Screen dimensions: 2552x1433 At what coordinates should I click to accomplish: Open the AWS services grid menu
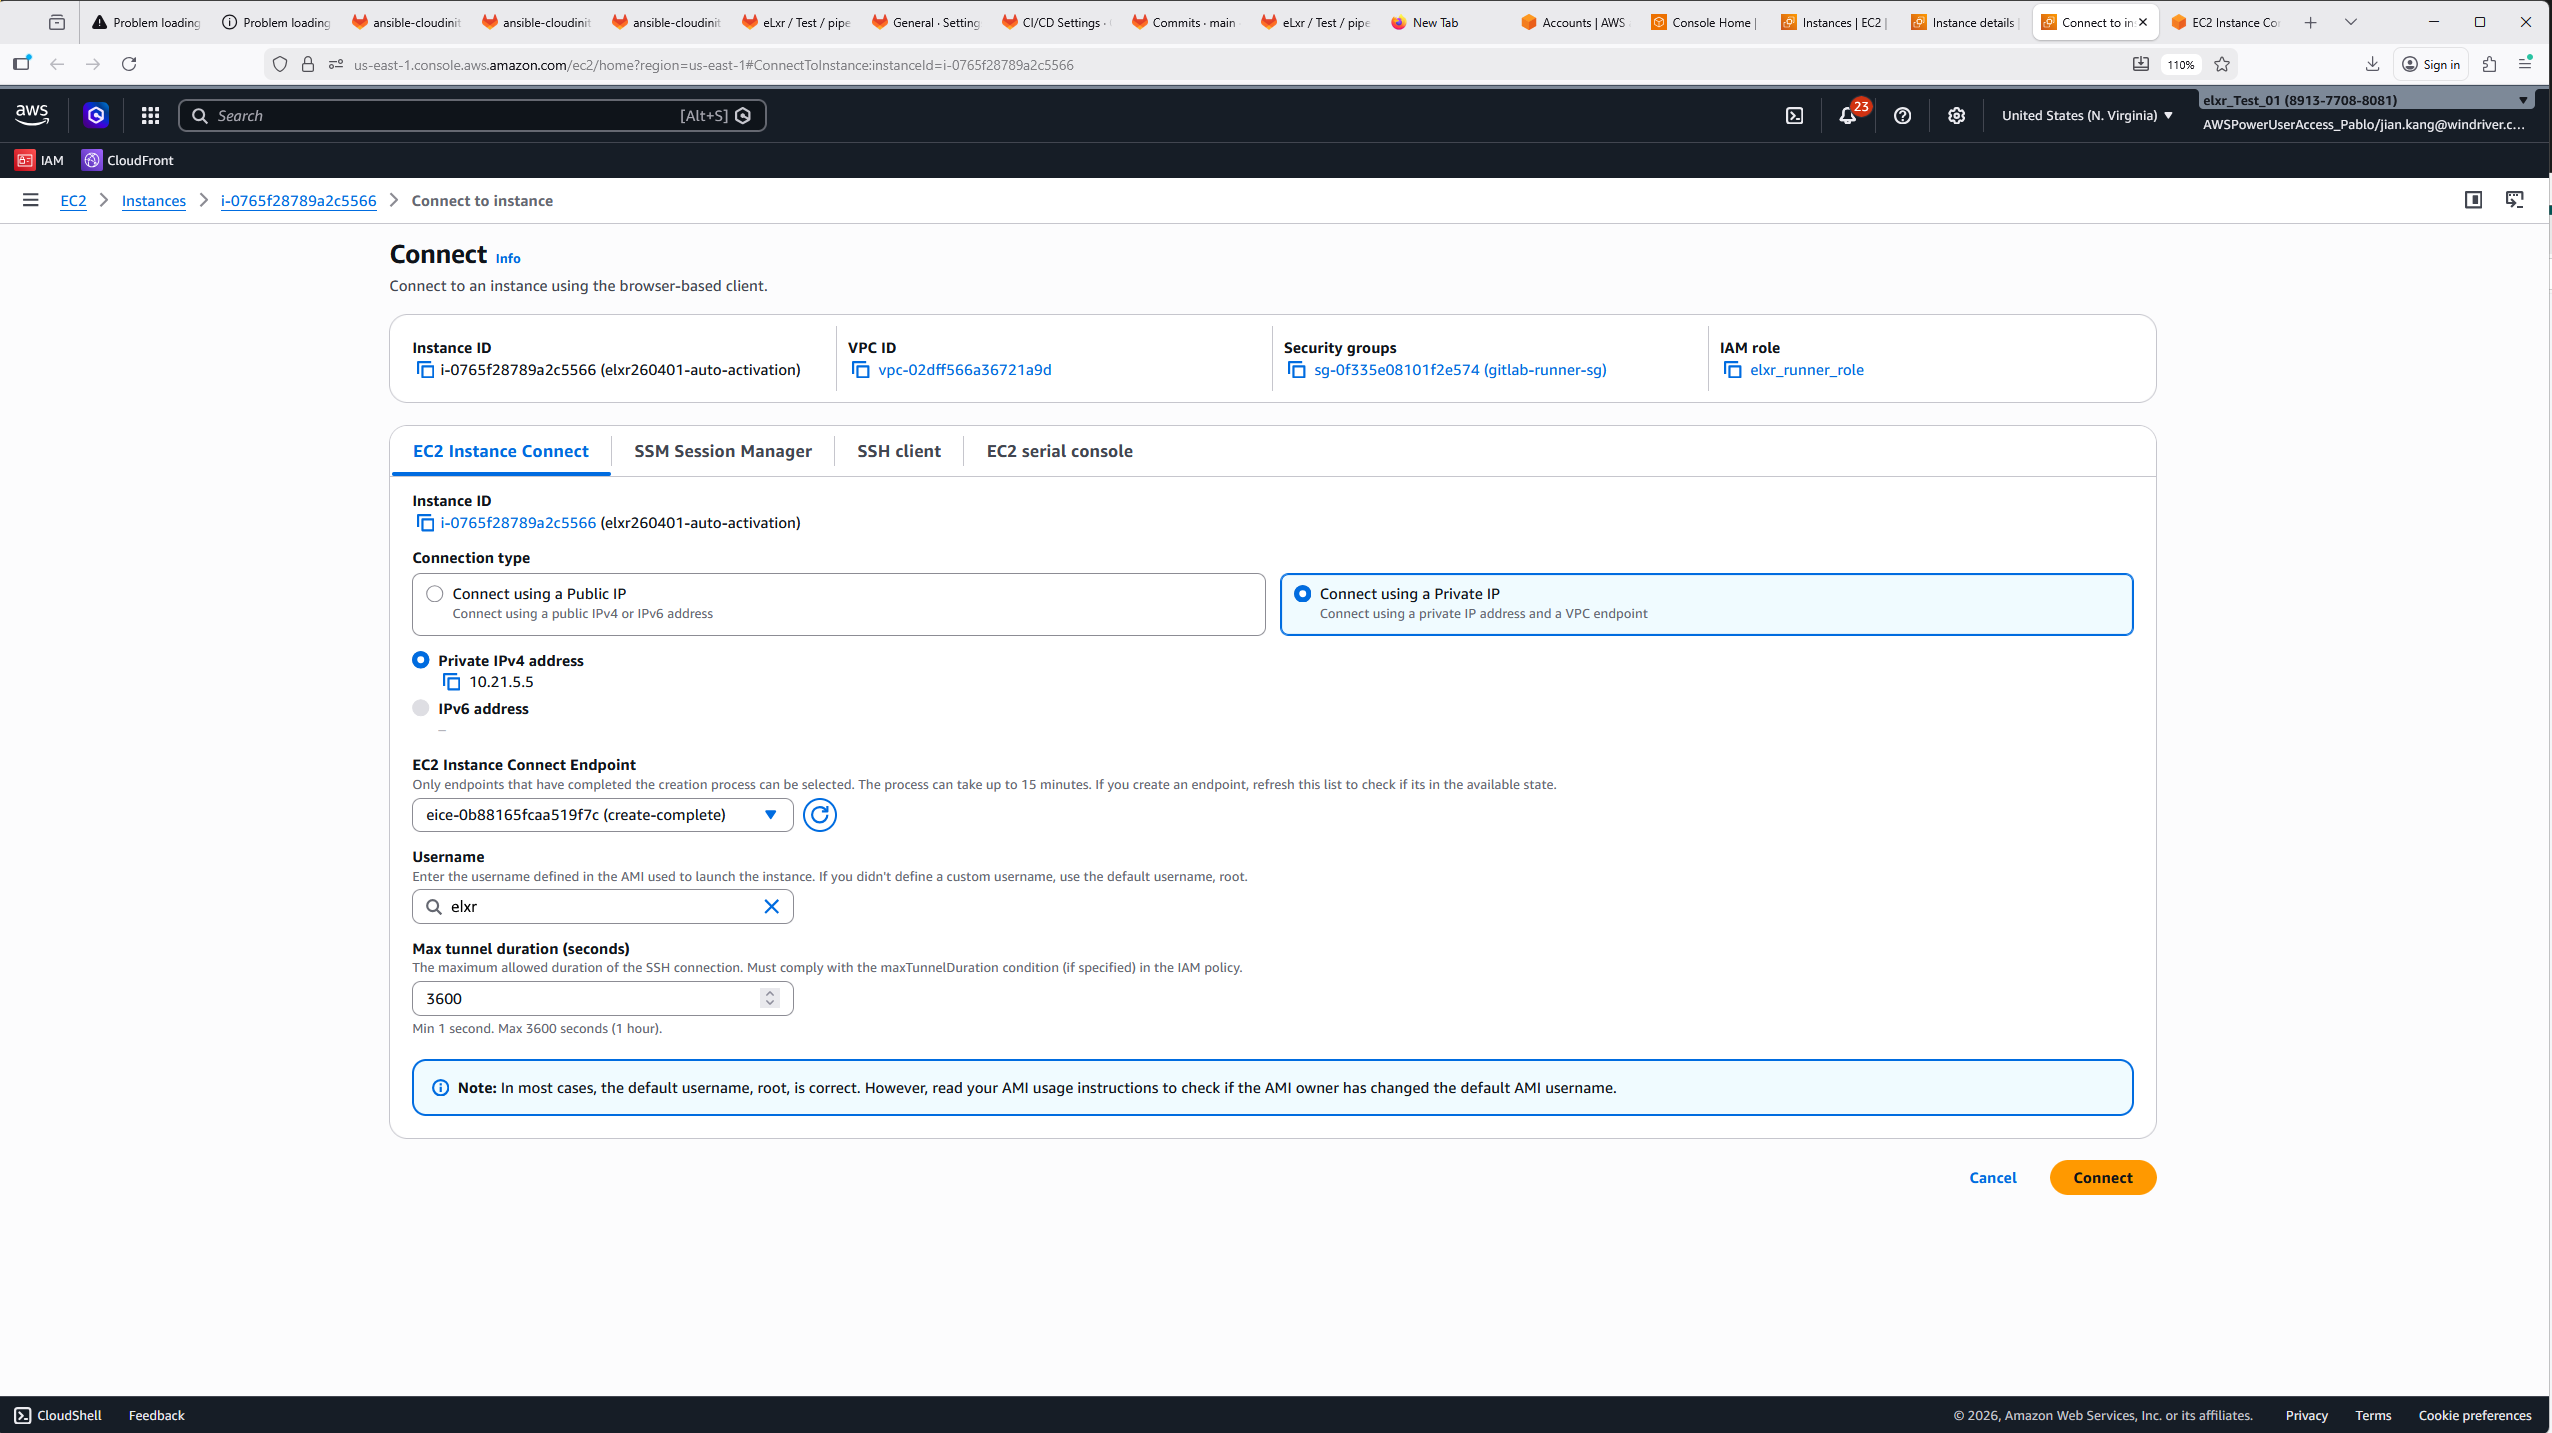(x=149, y=115)
